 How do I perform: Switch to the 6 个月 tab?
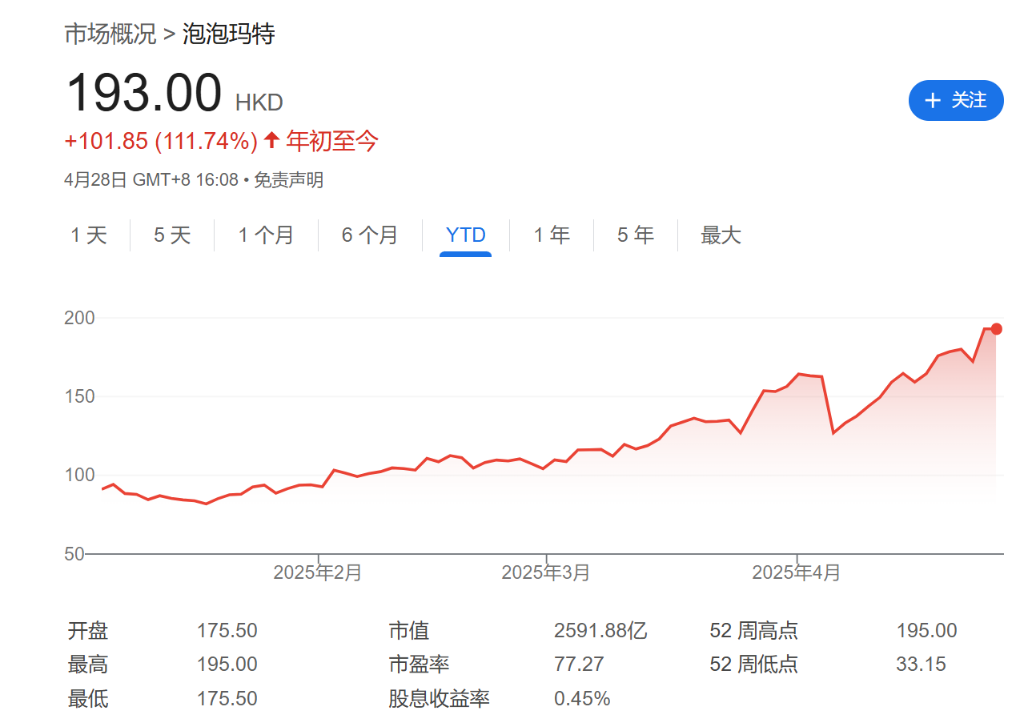coord(370,235)
